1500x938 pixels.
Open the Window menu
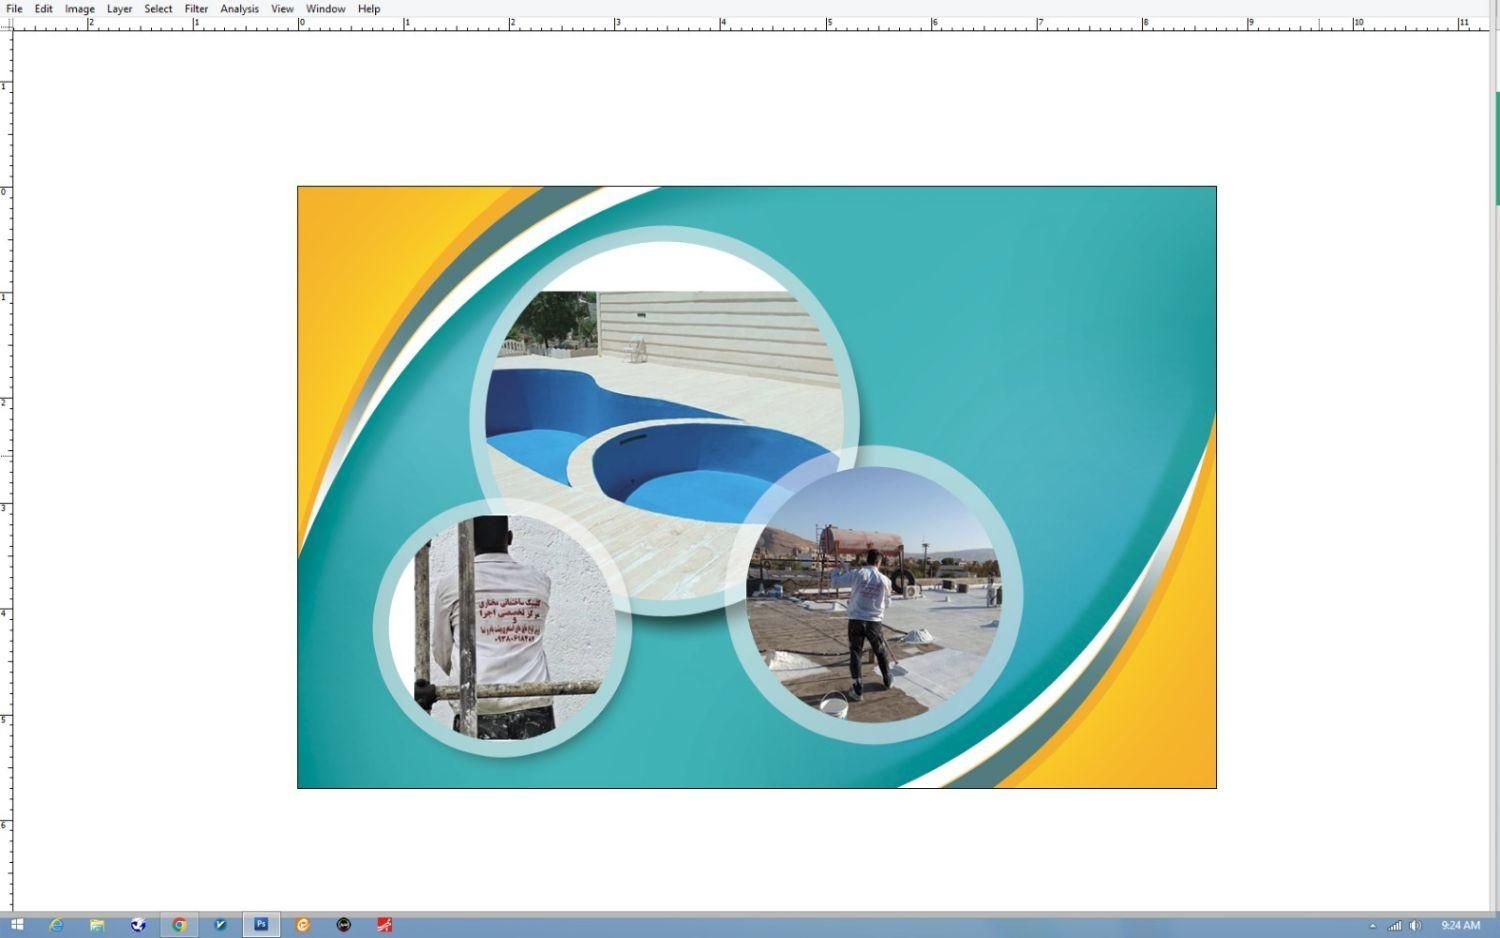pos(325,9)
